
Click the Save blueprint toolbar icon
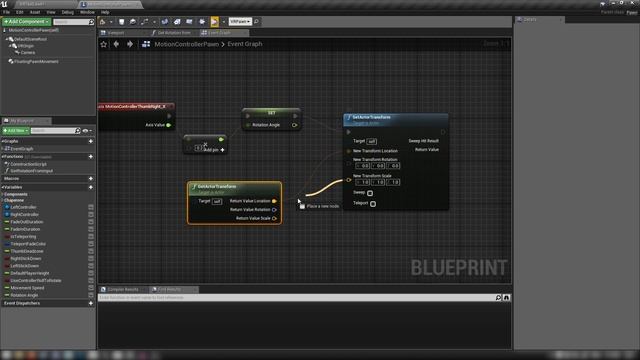point(121,22)
